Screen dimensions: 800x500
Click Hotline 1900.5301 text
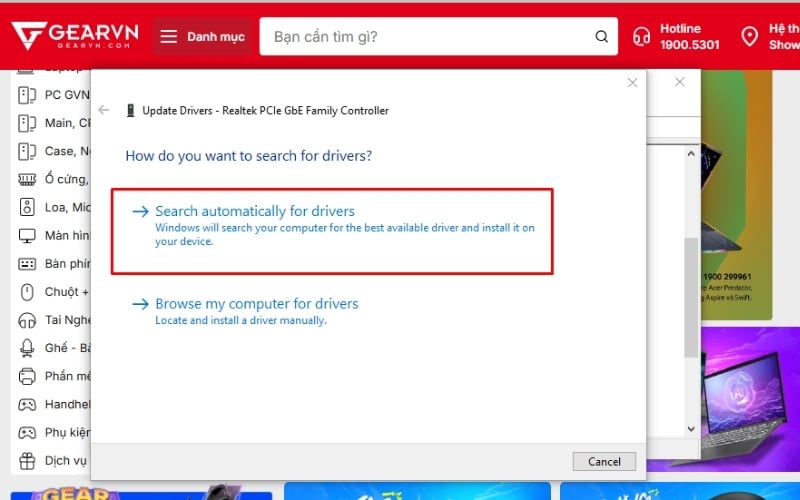pyautogui.click(x=689, y=37)
